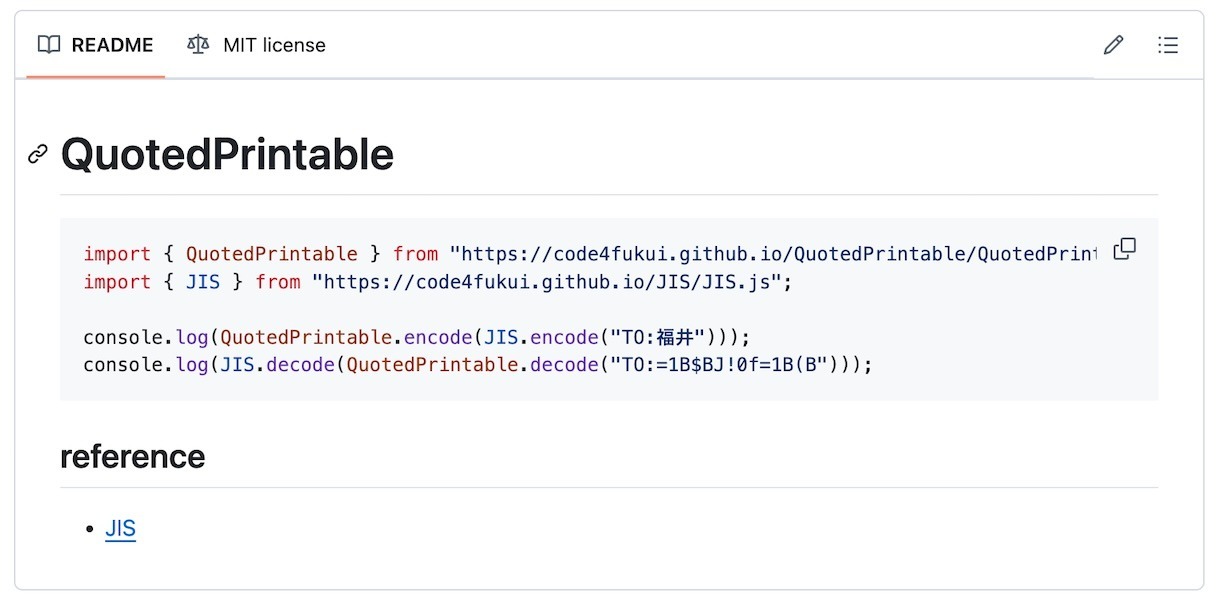Image resolution: width=1220 pixels, height=601 pixels.
Task: Click the balance scale icon for MIT license
Action: (x=198, y=45)
